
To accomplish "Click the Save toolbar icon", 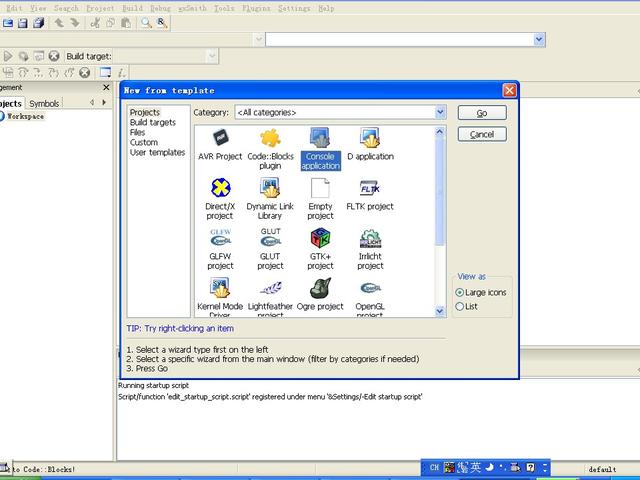I will point(22,23).
